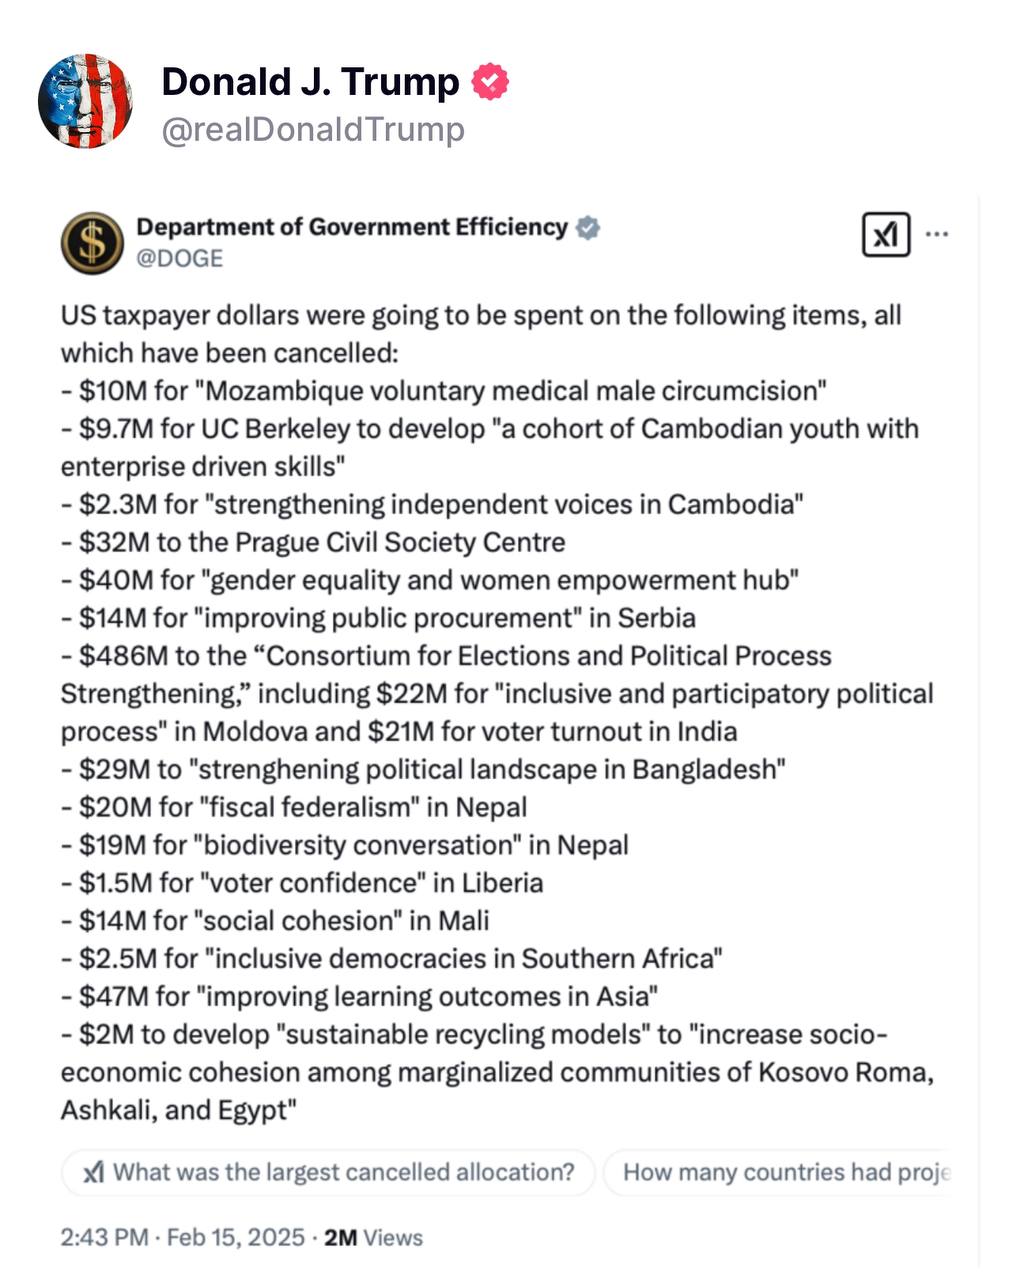Click the 2:43 PM timestamp
1020x1280 pixels.
[x=104, y=1238]
